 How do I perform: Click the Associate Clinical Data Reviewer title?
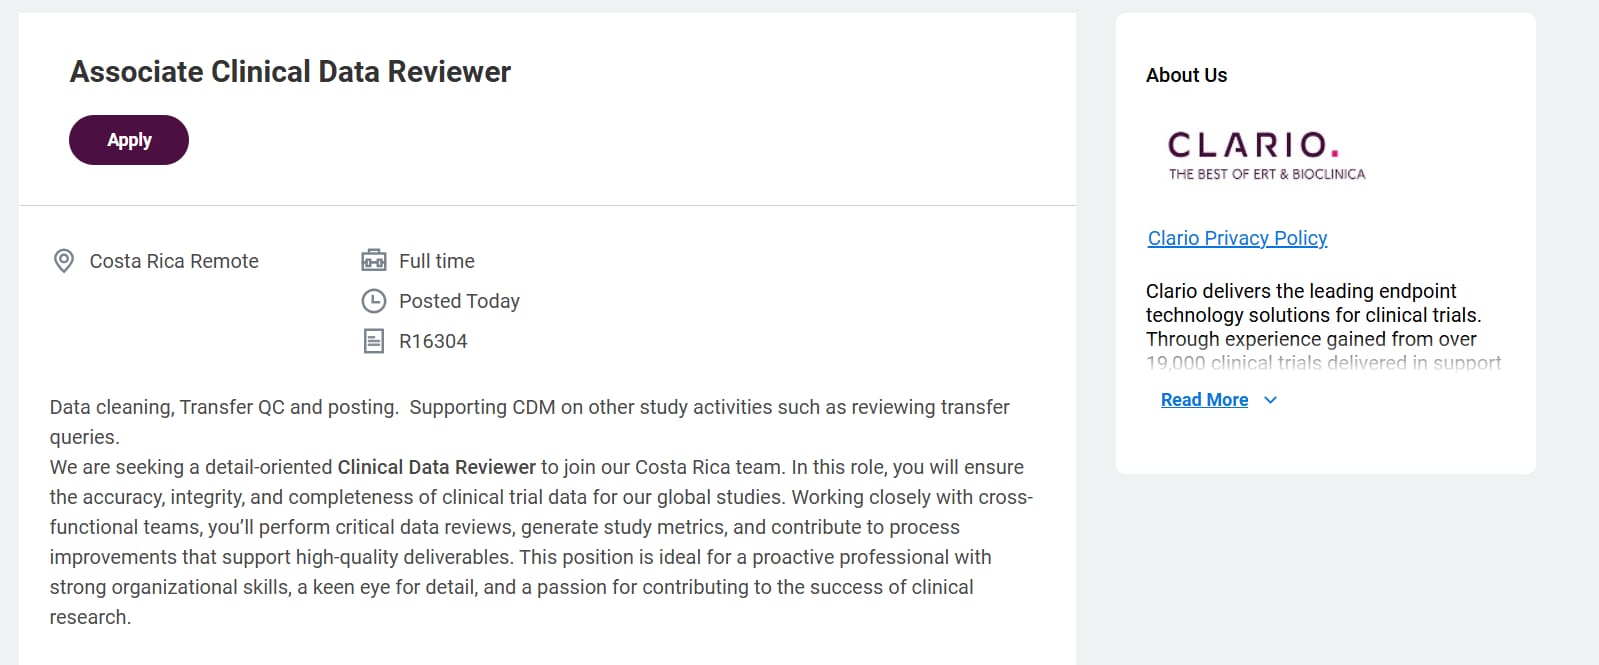(x=290, y=72)
